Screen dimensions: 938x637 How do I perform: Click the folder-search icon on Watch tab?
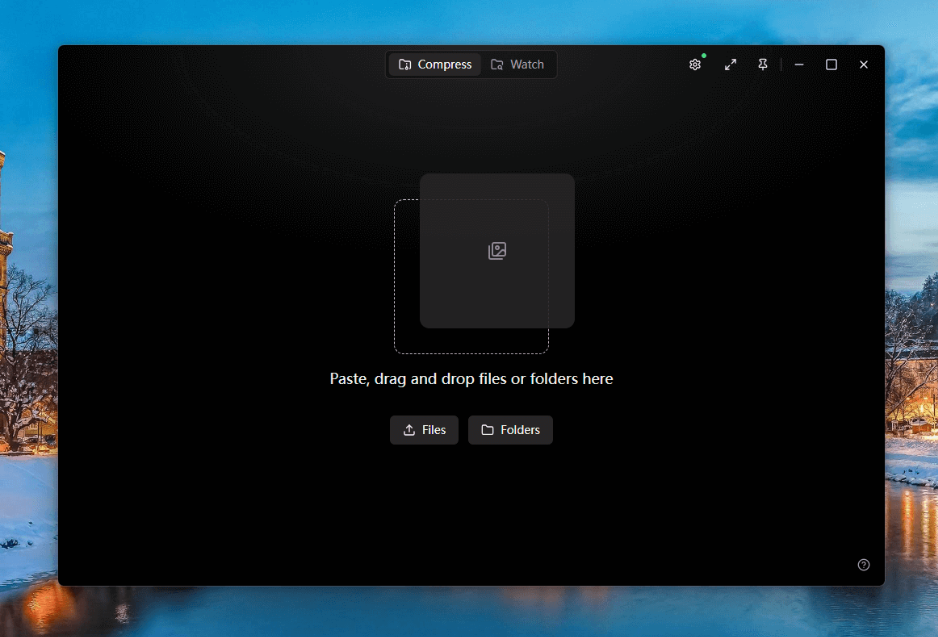pos(497,65)
